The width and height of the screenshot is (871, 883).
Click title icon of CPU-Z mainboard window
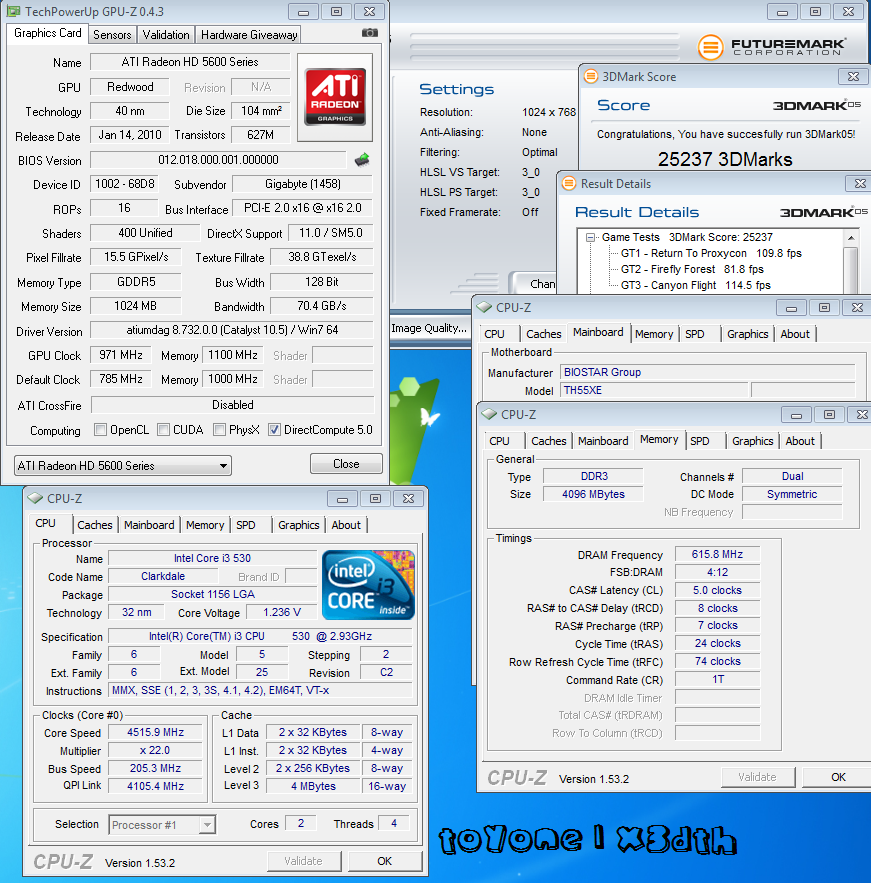[x=484, y=307]
